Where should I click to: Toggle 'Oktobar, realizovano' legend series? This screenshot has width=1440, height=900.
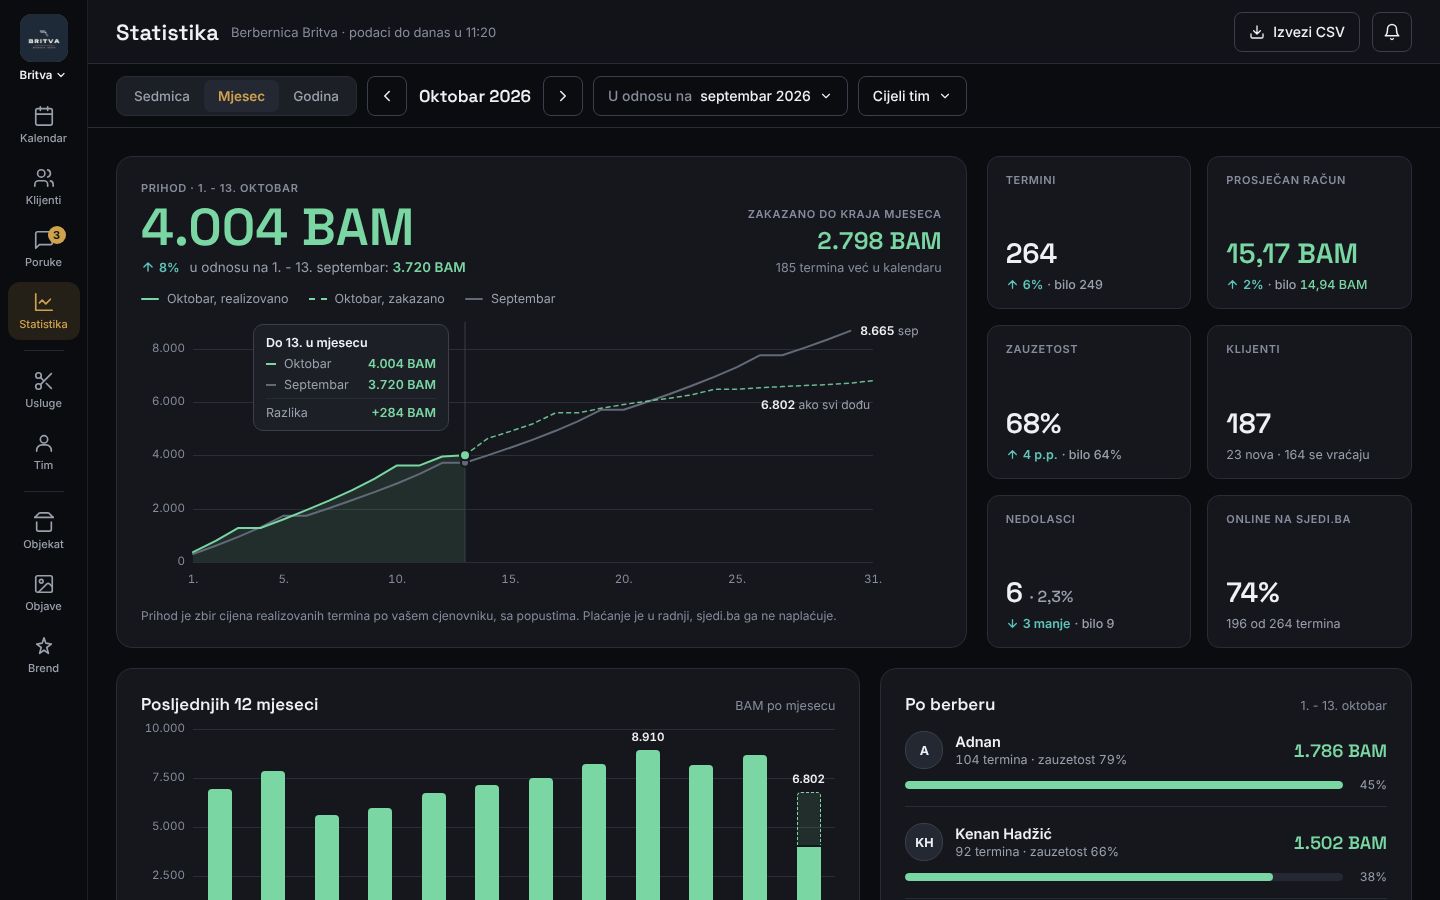point(215,299)
